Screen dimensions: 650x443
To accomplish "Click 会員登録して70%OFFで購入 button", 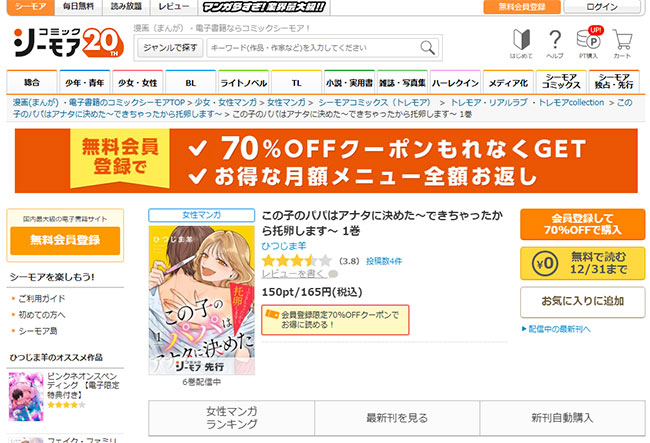I will coord(582,224).
